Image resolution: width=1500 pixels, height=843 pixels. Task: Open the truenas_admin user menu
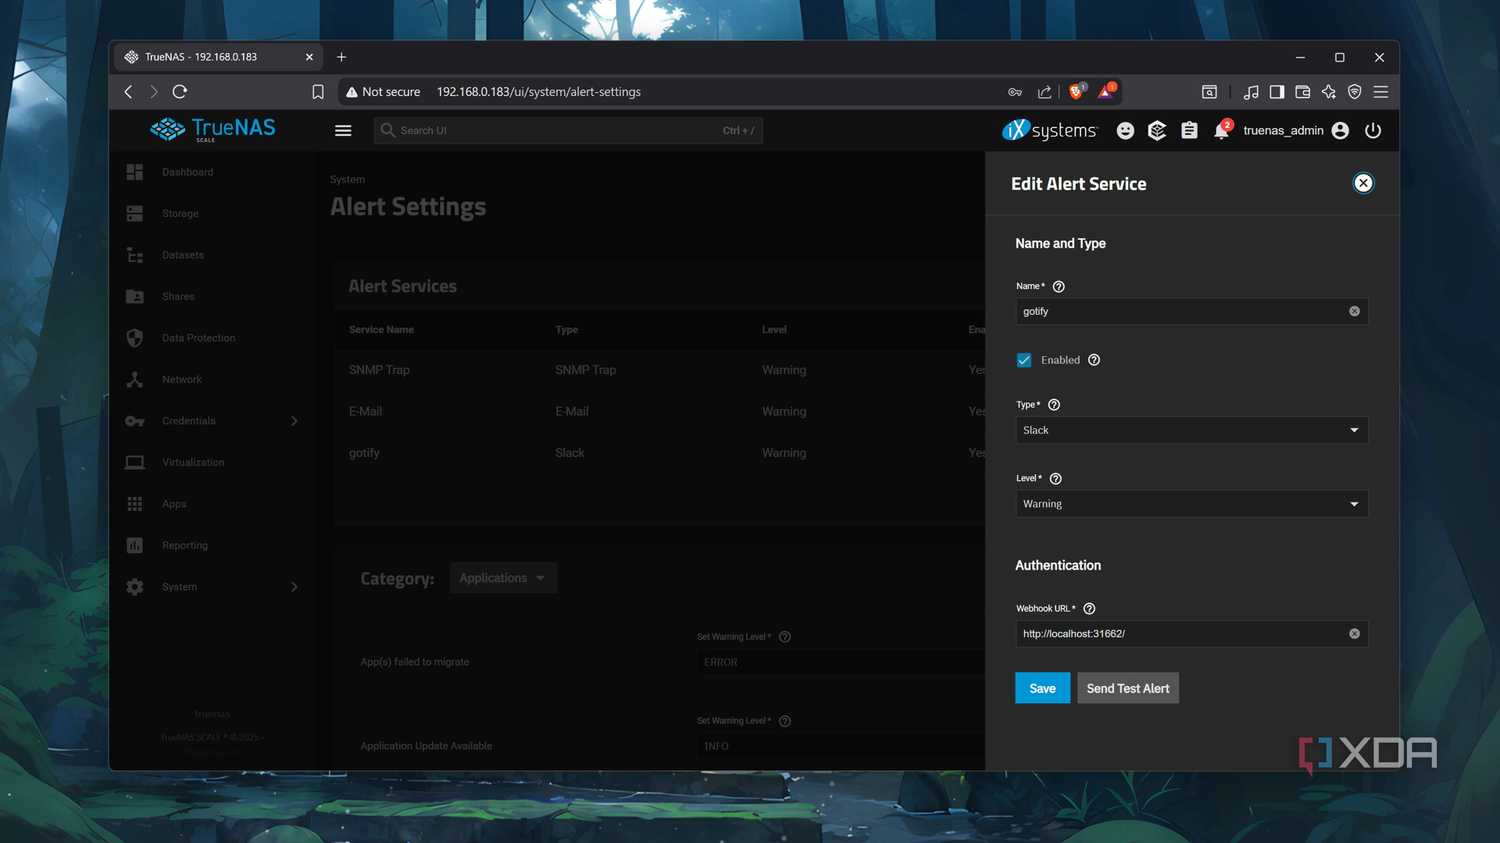coord(1296,131)
